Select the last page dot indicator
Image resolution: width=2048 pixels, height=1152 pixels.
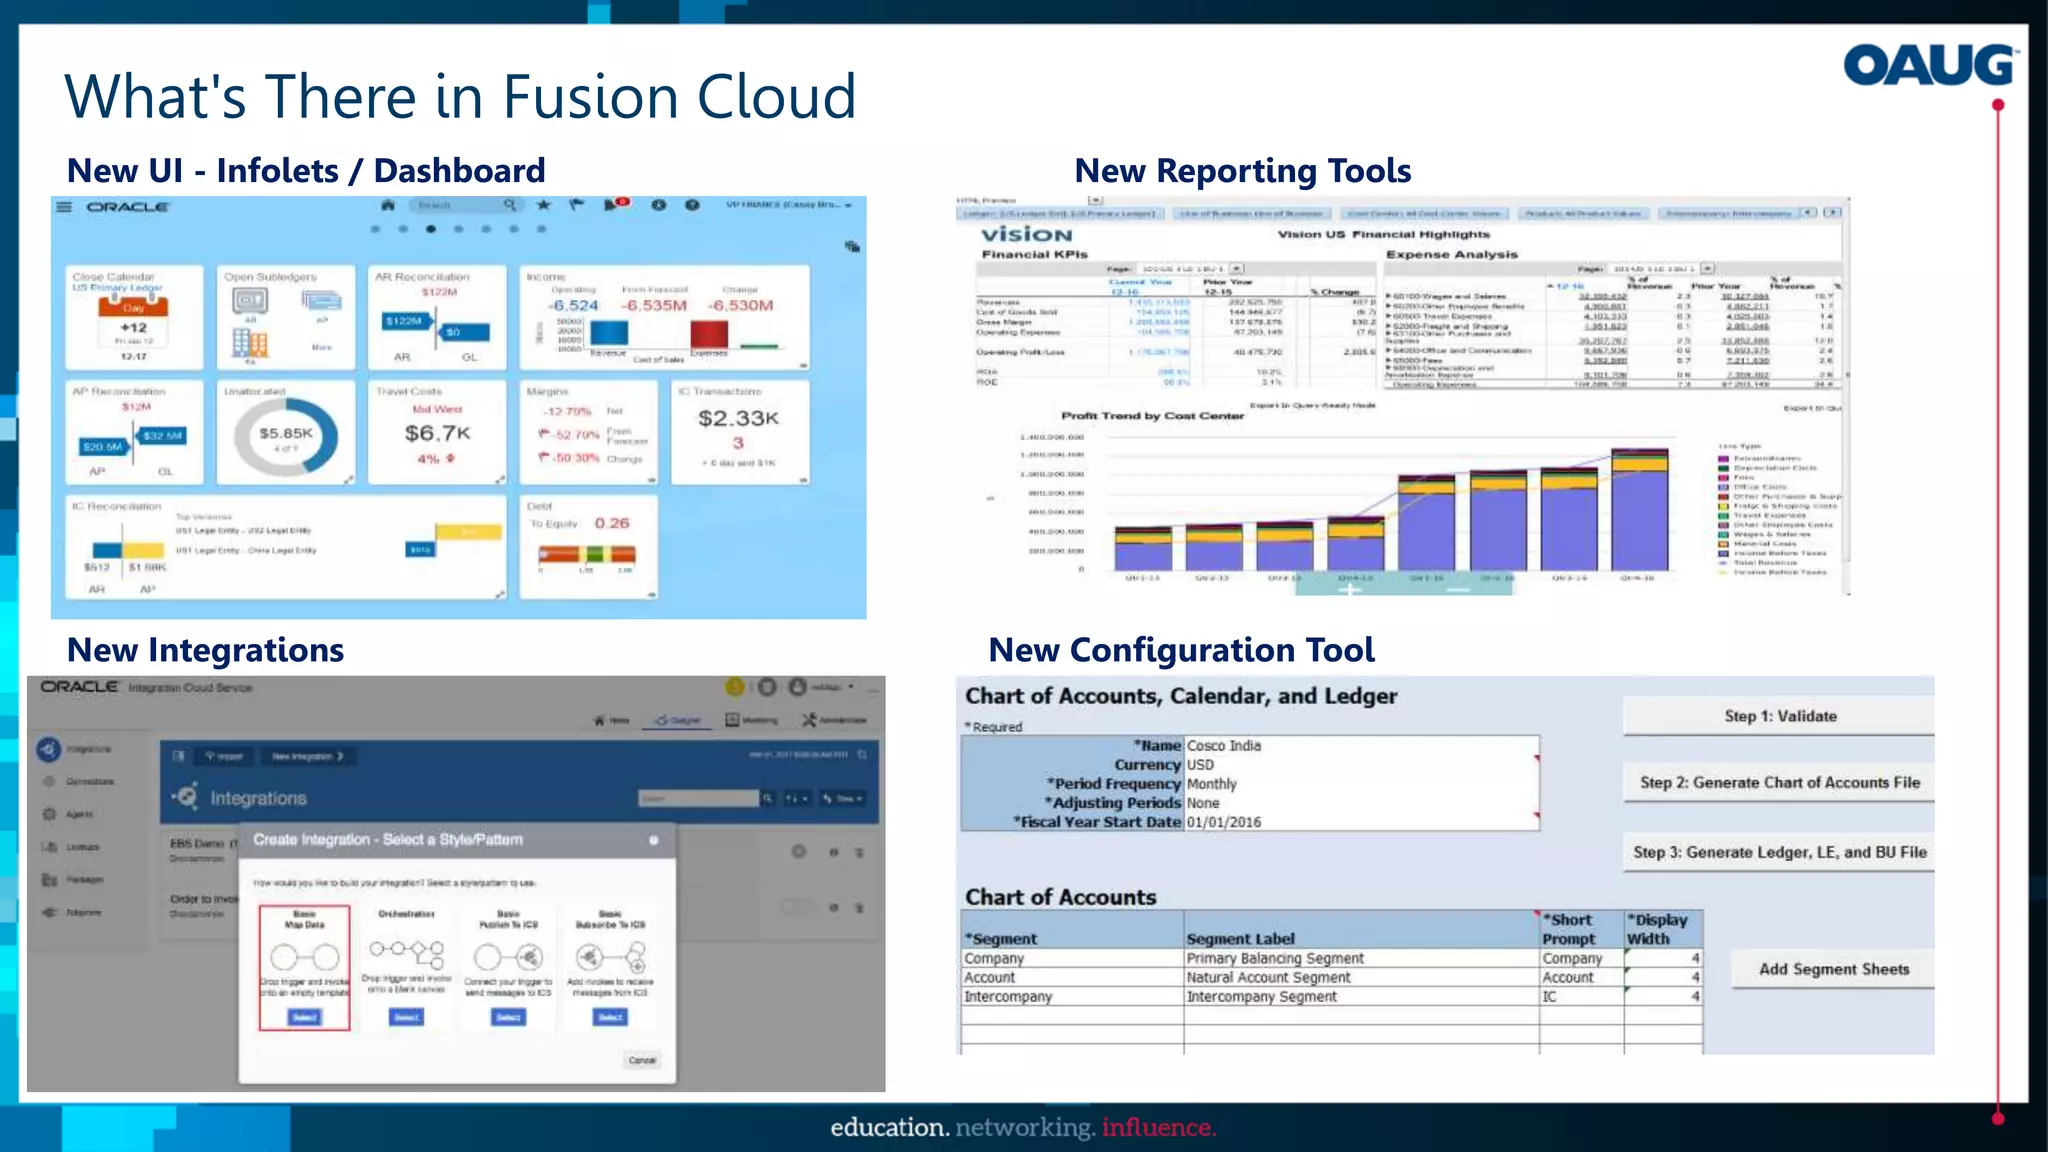(542, 229)
